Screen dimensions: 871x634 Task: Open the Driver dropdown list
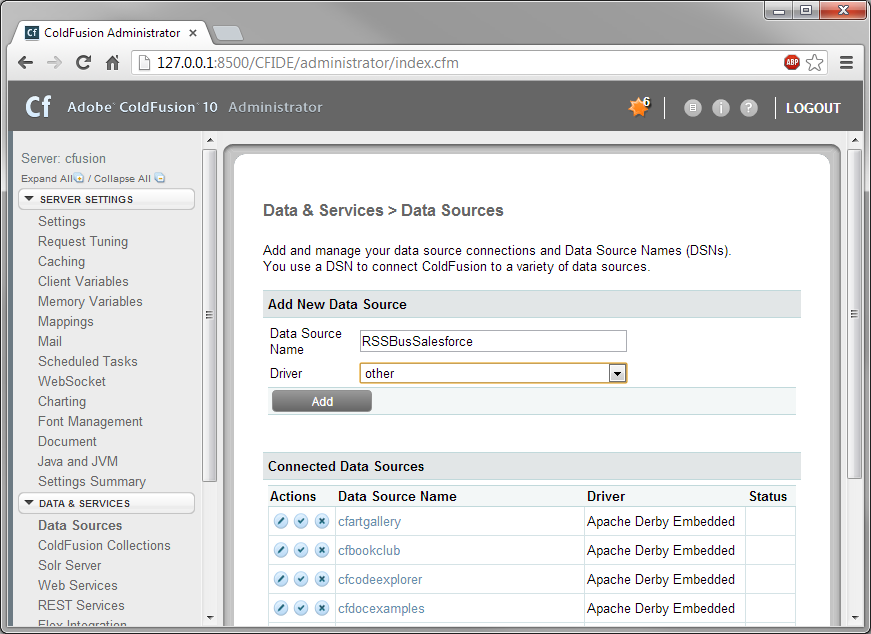point(617,373)
